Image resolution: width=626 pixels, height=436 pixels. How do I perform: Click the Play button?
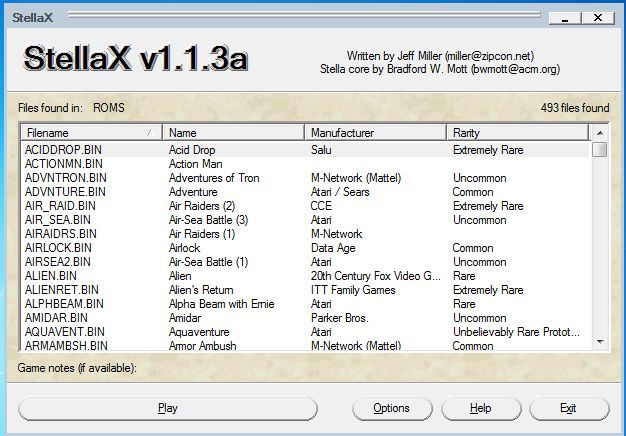tap(168, 408)
